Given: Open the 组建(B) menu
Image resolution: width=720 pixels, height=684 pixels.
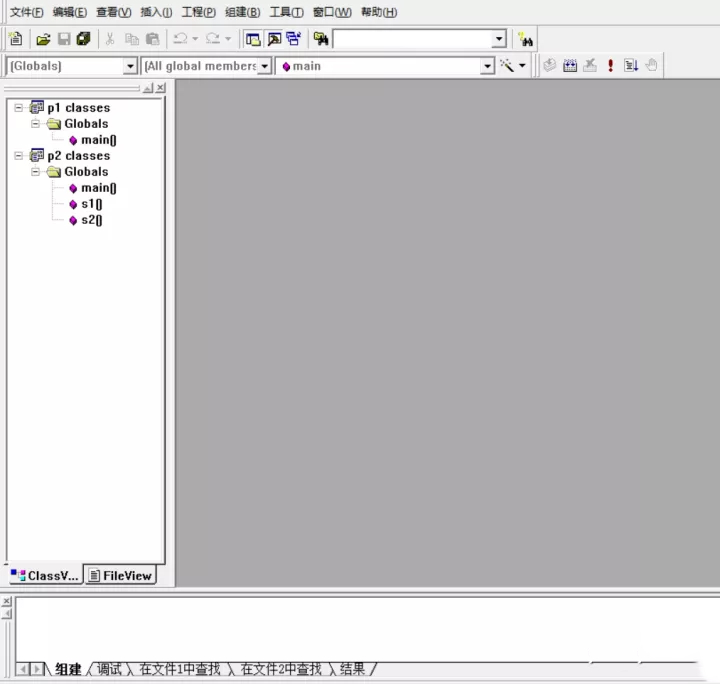Looking at the screenshot, I should pyautogui.click(x=242, y=12).
